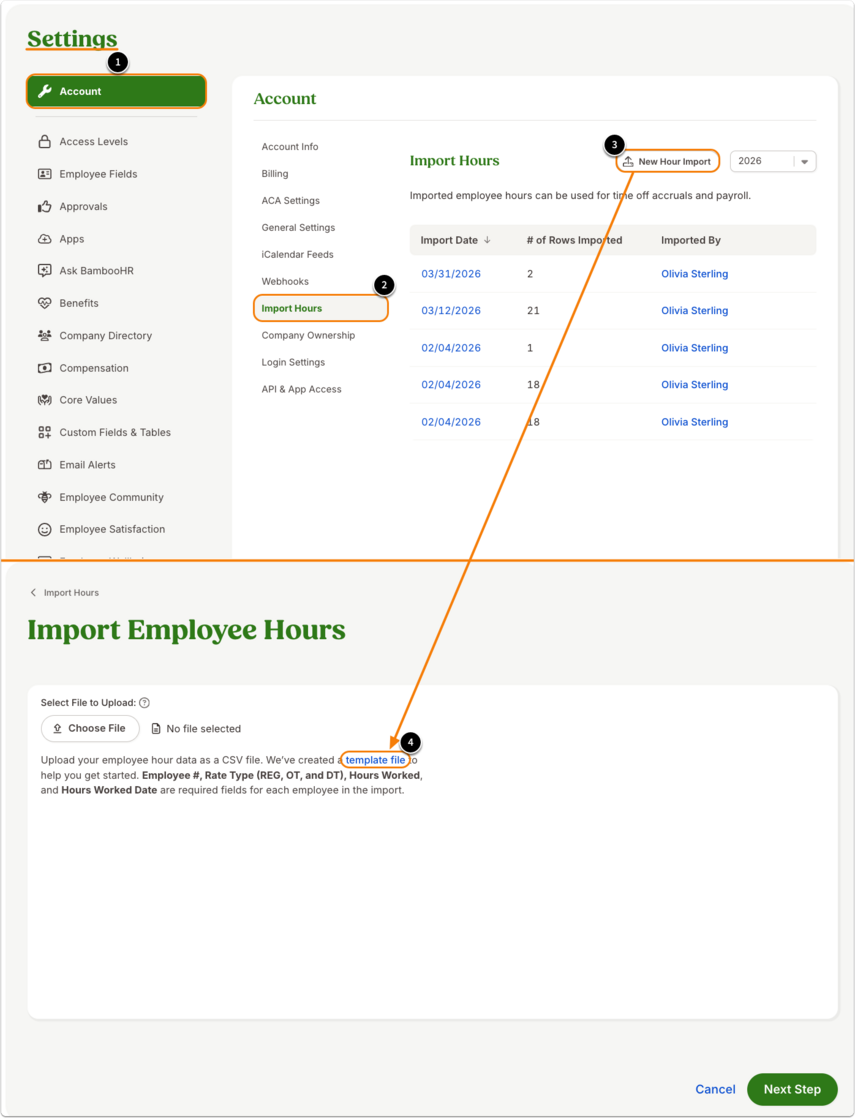Click Olivia Sterling in the 03/31/2026 row
Viewport: 855px width, 1118px height.
695,274
